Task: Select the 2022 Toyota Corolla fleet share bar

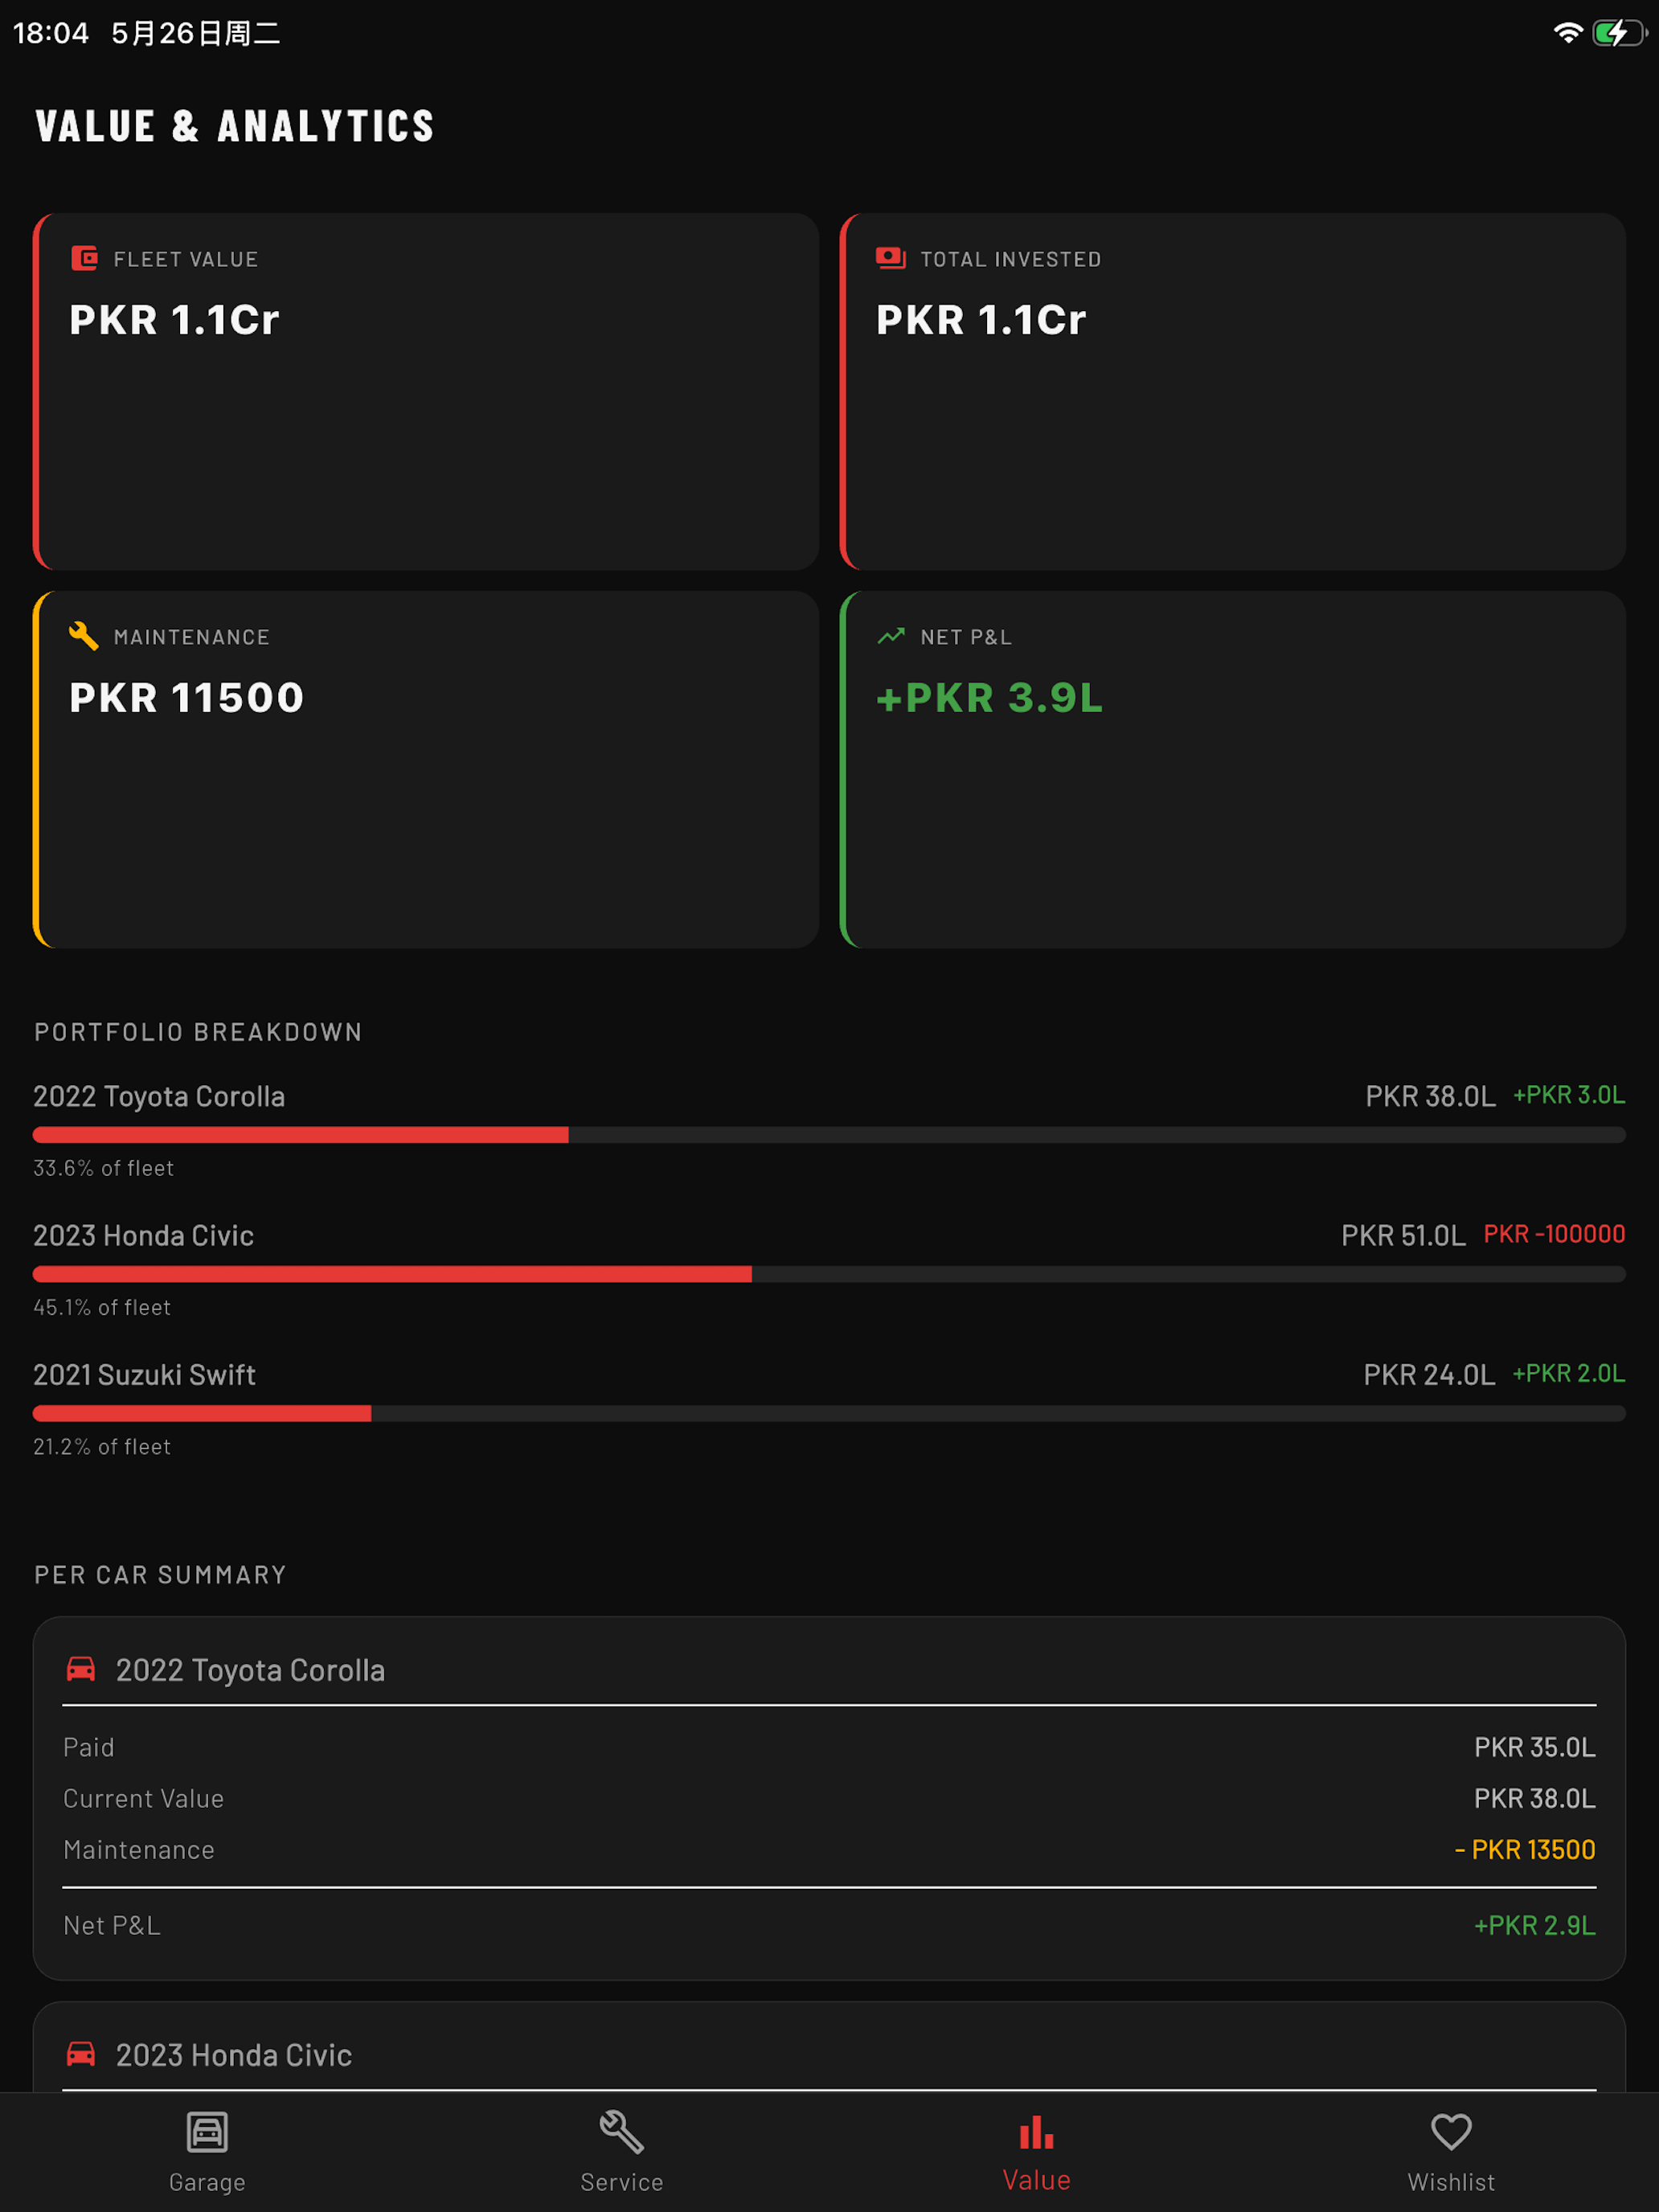Action: point(829,1135)
